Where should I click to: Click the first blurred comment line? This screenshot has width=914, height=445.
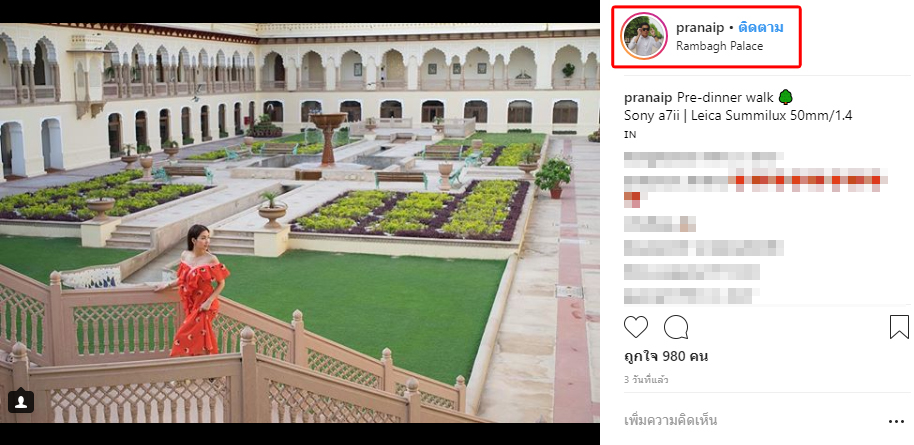(704, 157)
